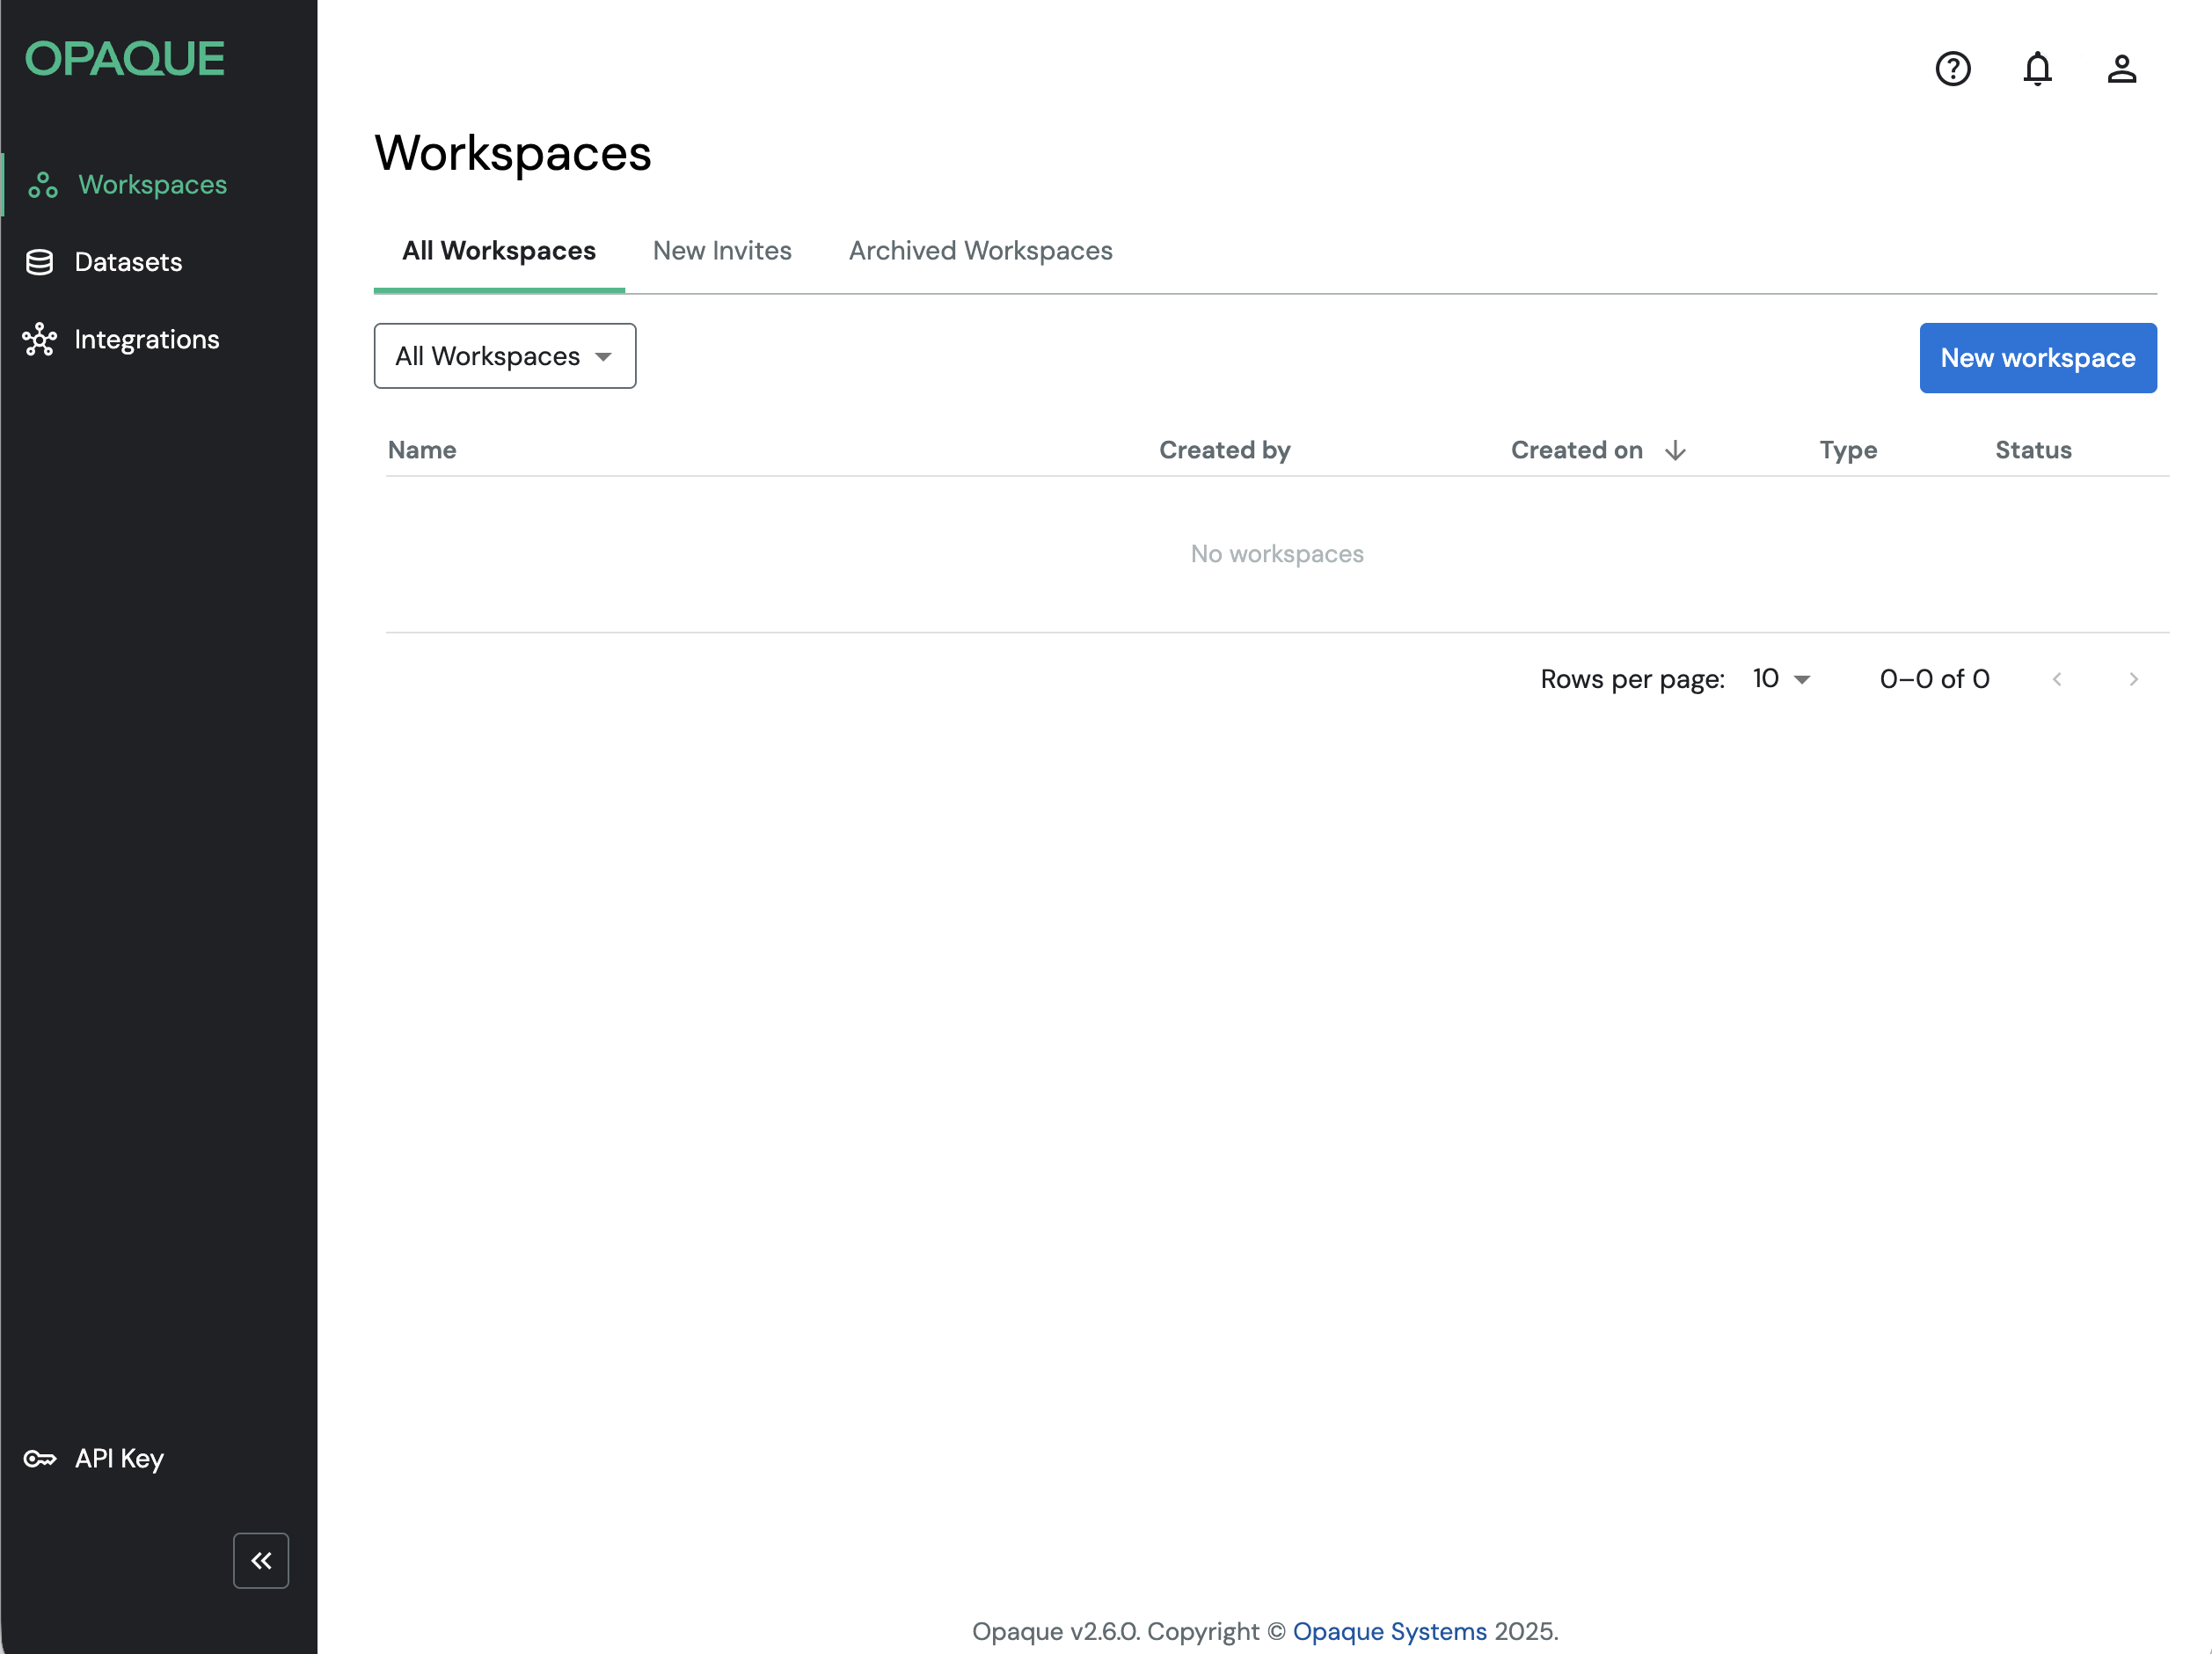Go to next page arrow

tap(2133, 679)
